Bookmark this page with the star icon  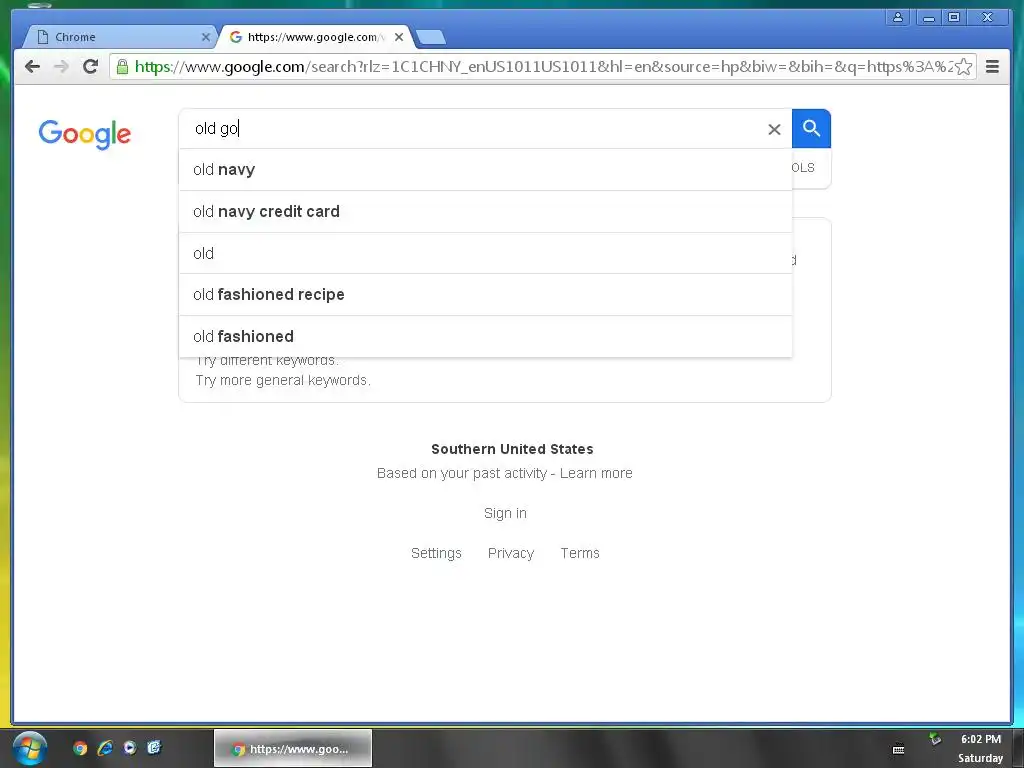[x=963, y=67]
